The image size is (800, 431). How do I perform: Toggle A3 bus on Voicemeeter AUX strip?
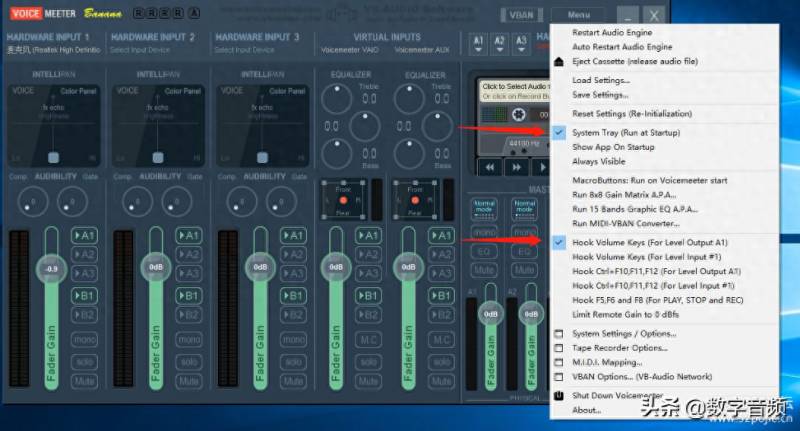(441, 274)
